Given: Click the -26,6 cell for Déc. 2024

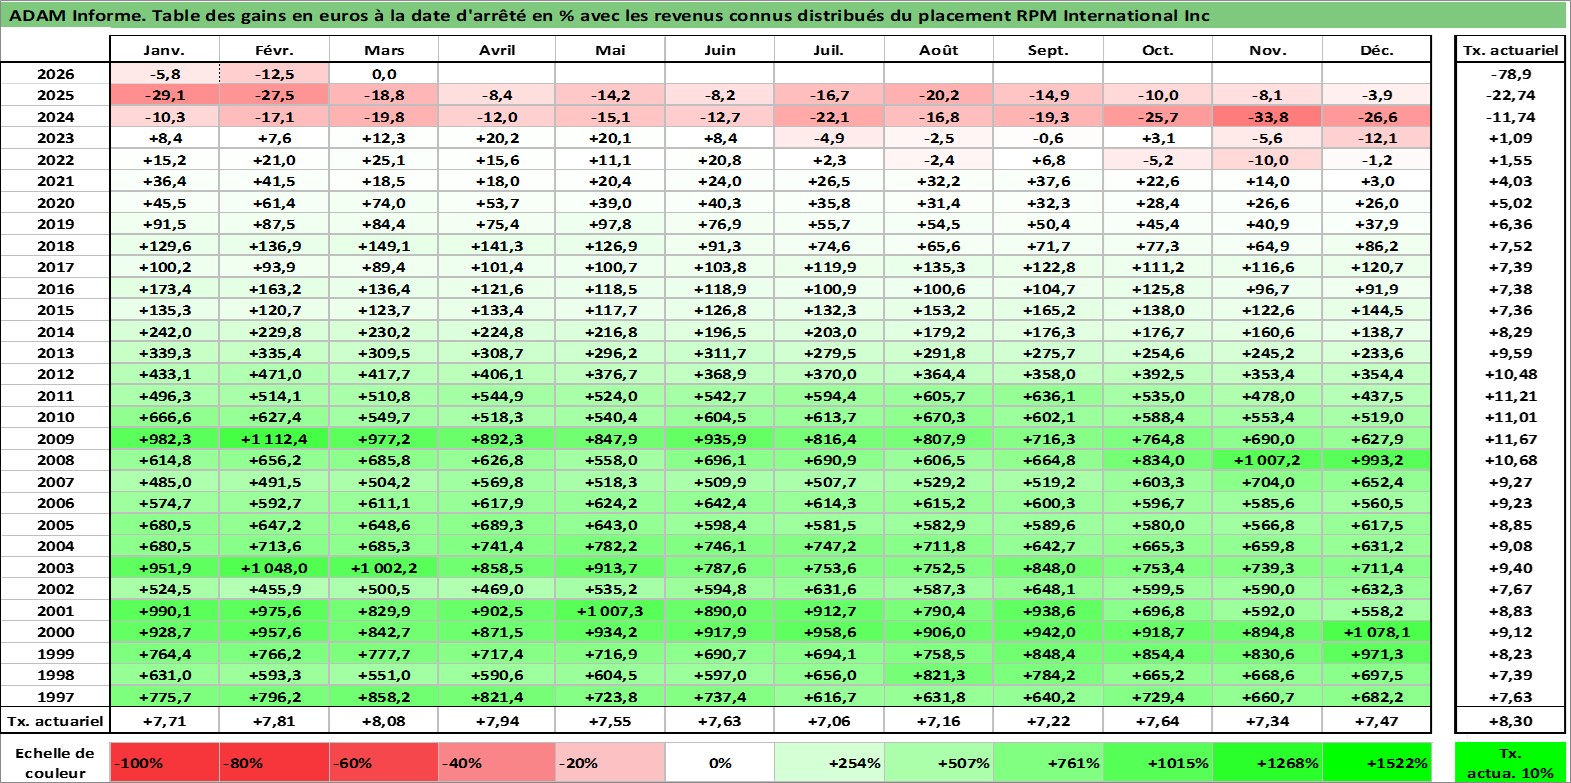Looking at the screenshot, I should pos(1376,117).
